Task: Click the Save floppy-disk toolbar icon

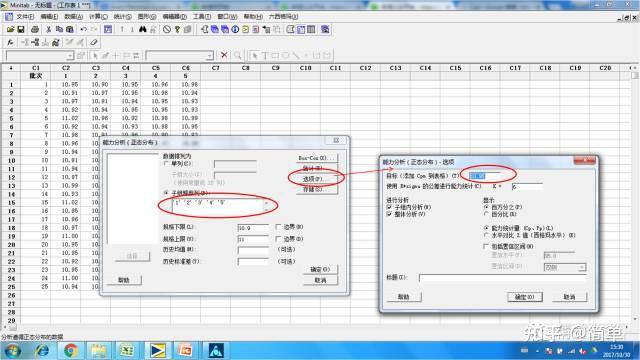Action: [20, 29]
